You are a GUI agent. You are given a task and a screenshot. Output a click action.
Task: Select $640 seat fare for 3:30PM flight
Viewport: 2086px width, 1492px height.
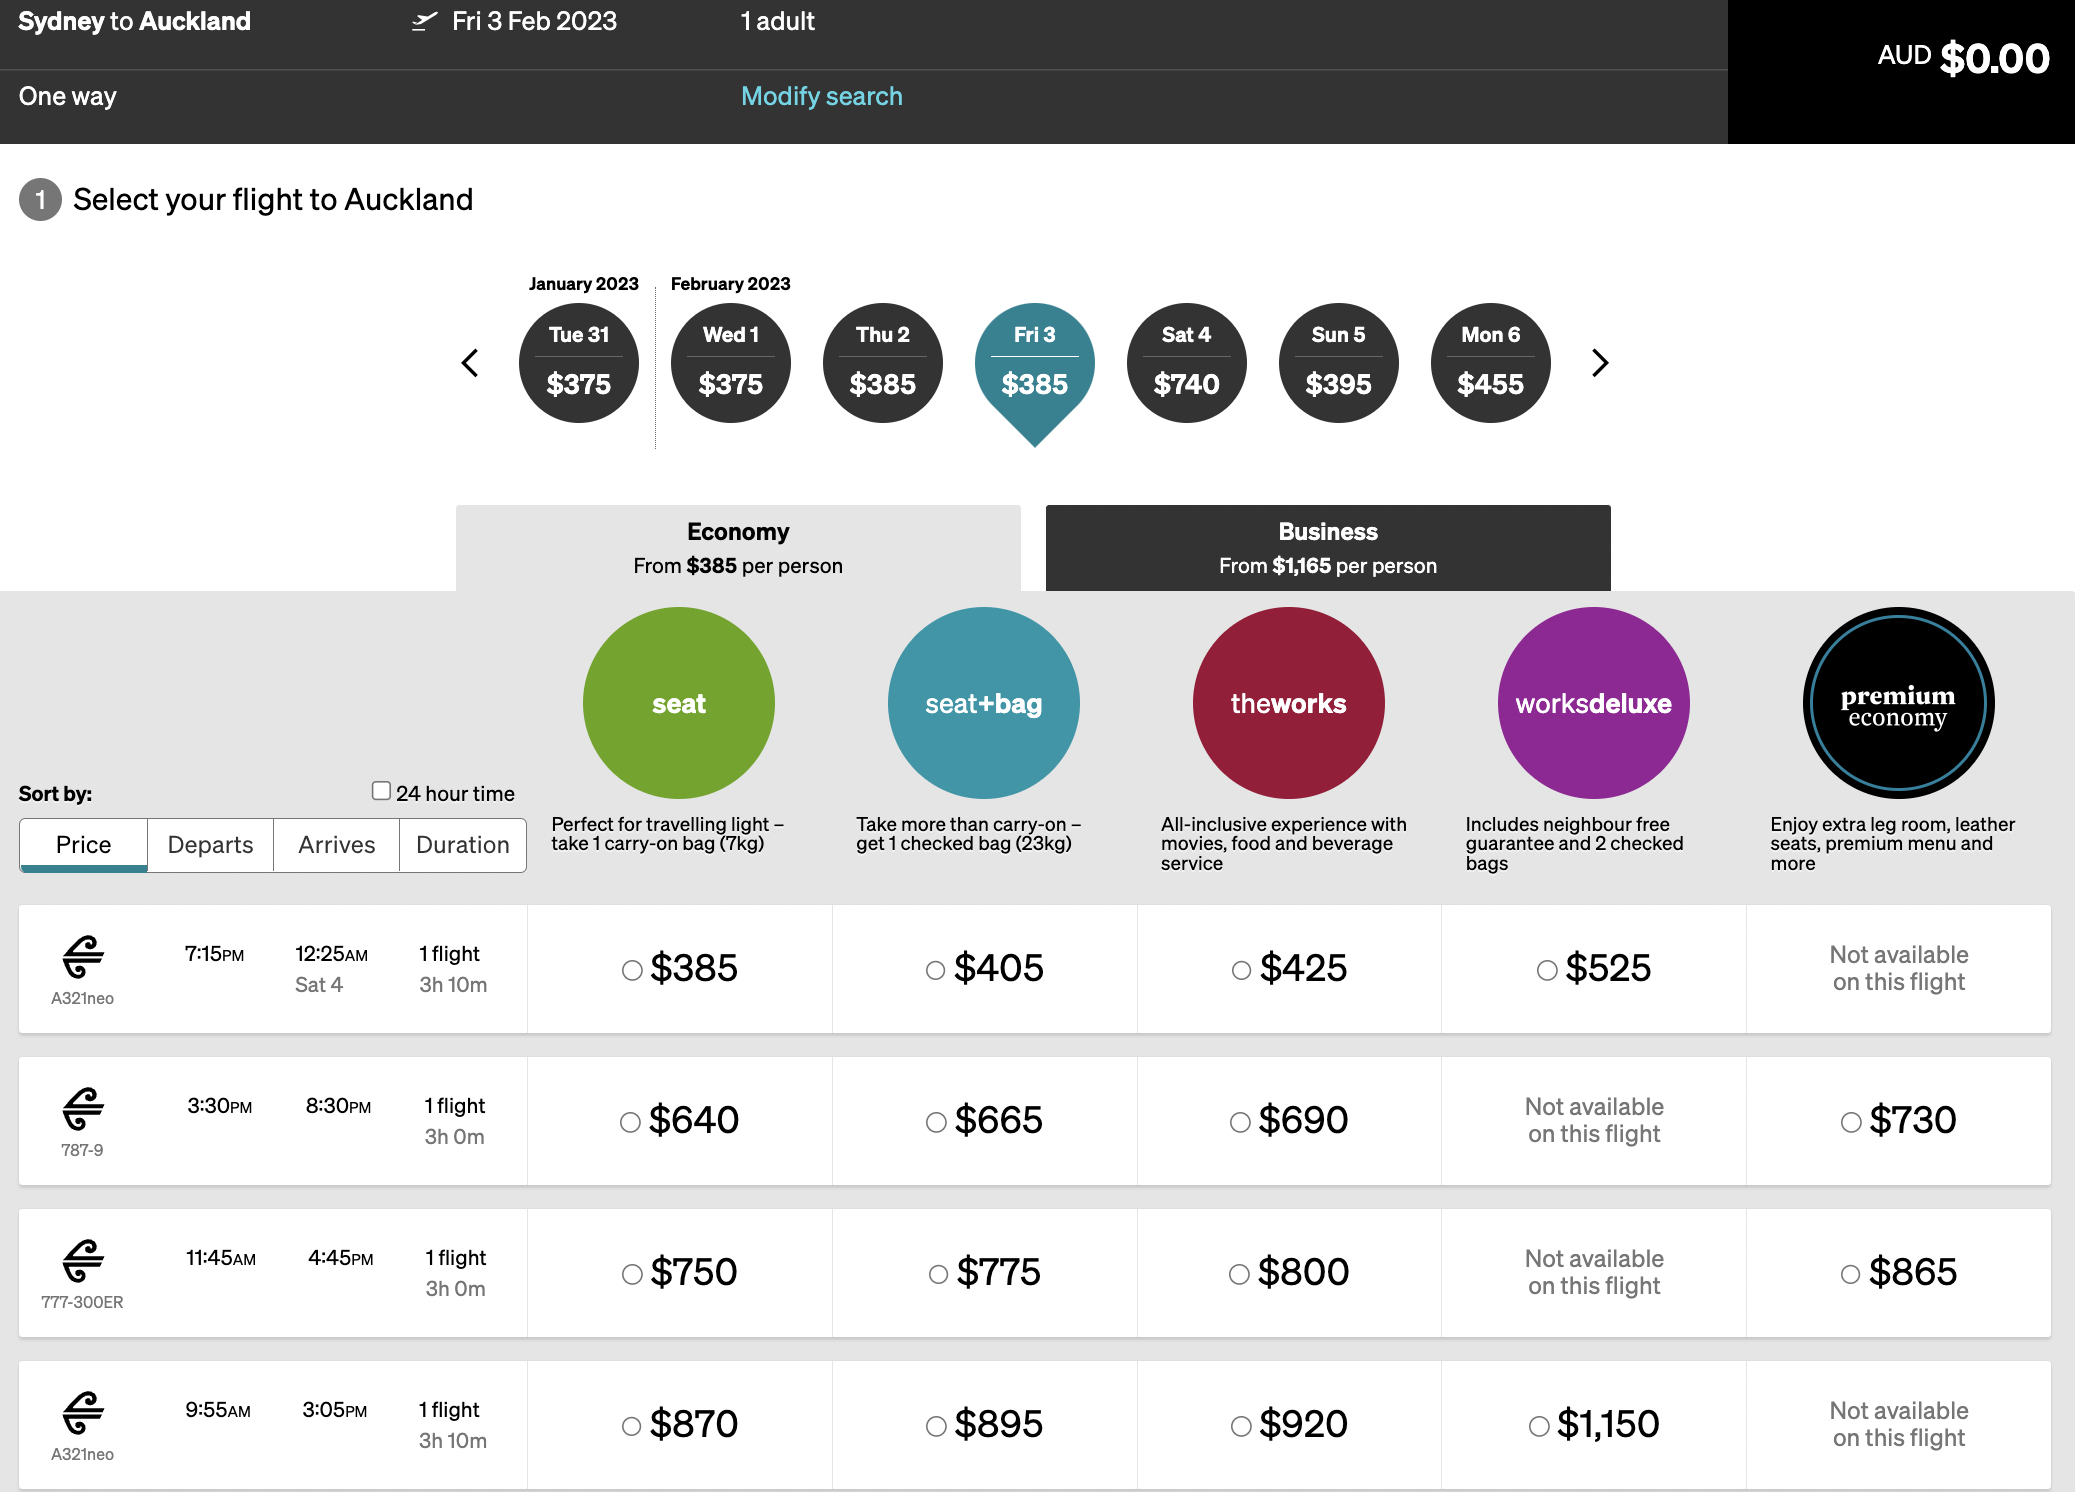click(630, 1122)
